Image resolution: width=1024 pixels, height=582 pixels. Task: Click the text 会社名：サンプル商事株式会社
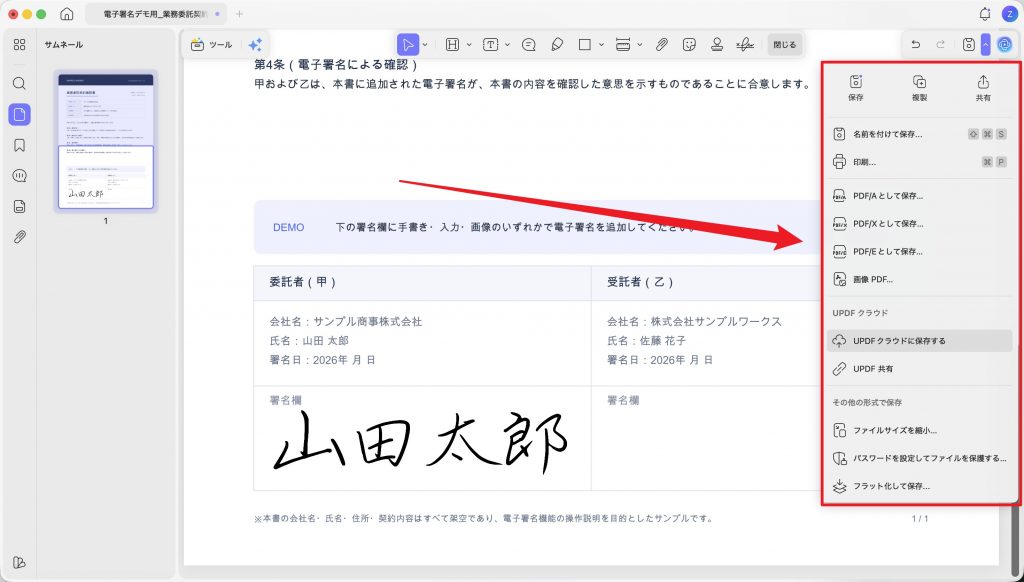[345, 321]
